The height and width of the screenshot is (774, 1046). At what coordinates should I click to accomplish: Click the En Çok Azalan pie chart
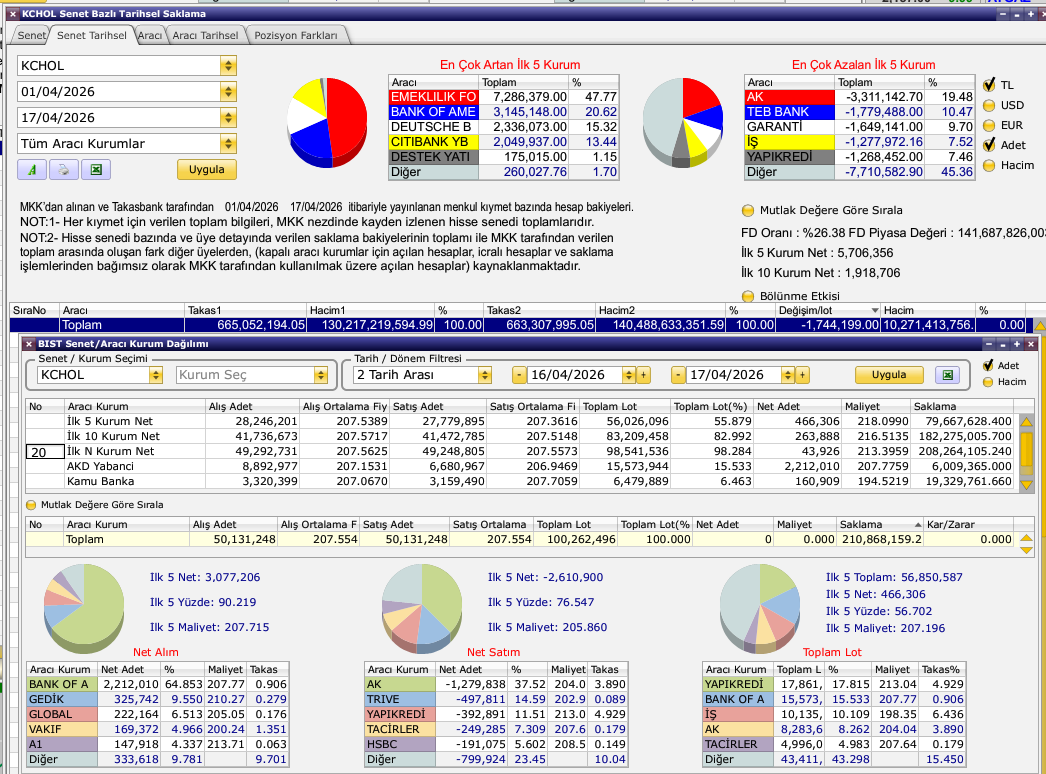682,122
